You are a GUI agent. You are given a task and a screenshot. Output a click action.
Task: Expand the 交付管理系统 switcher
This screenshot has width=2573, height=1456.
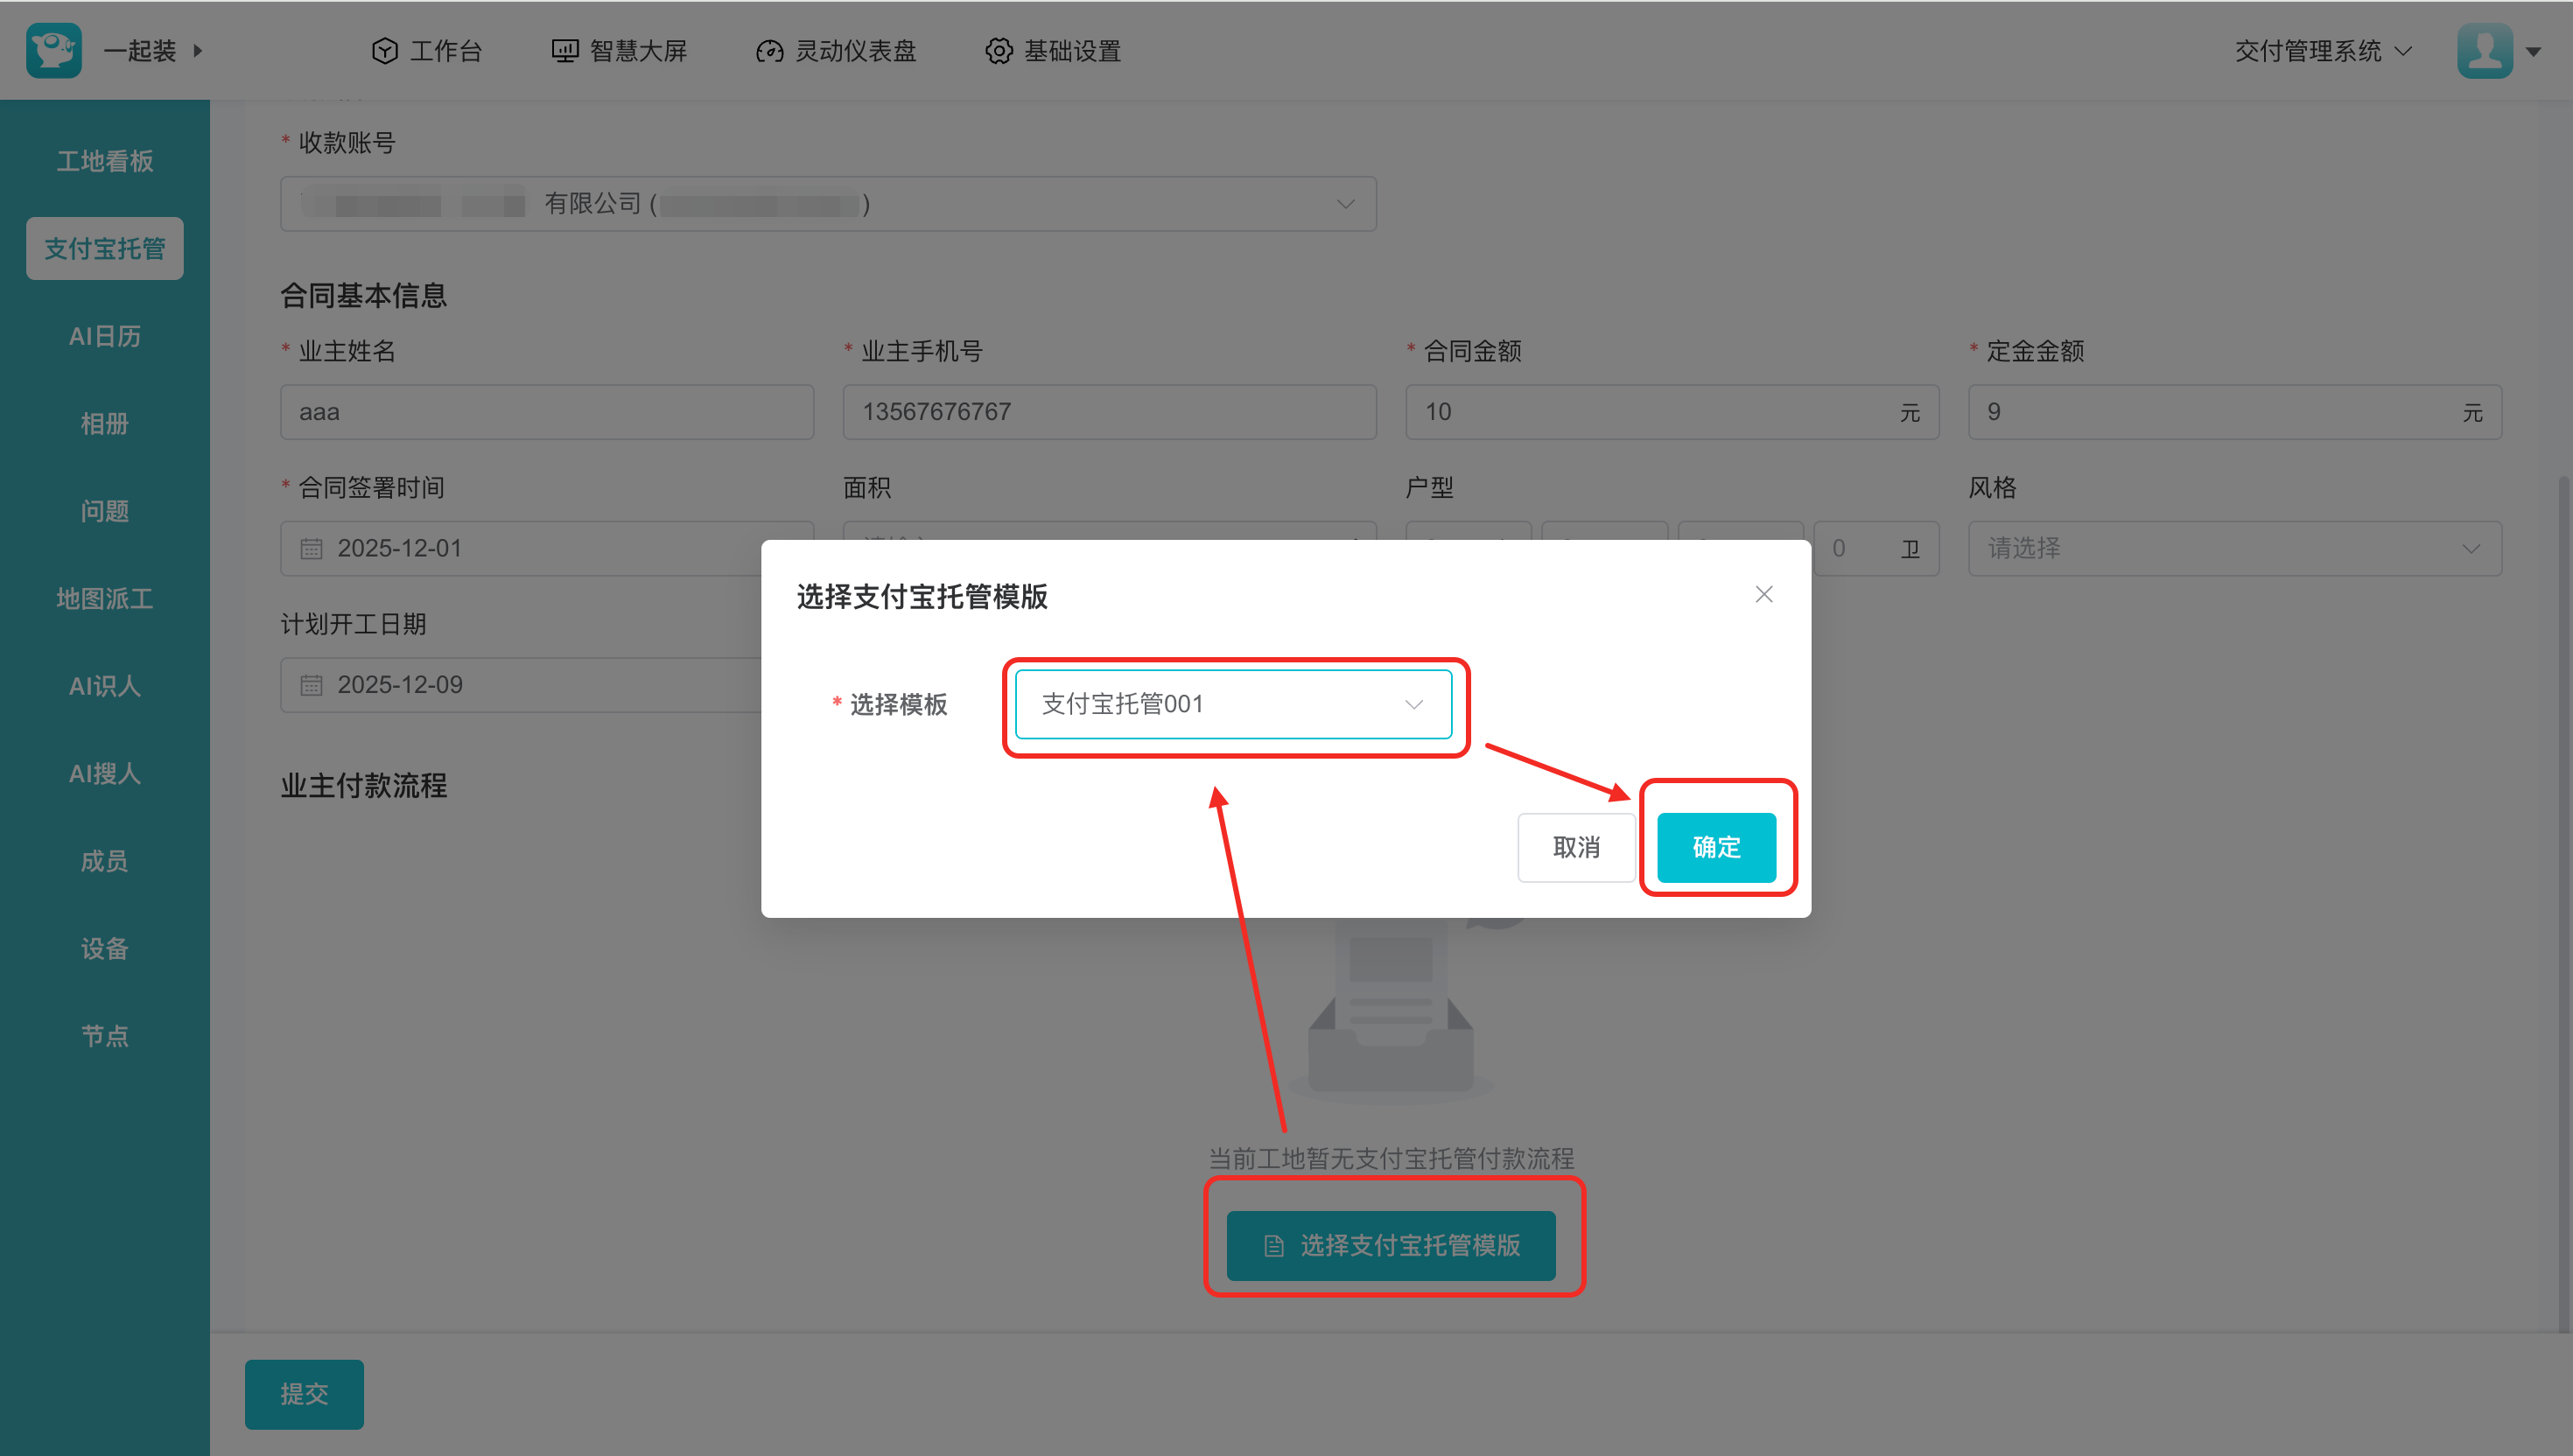[x=2322, y=51]
